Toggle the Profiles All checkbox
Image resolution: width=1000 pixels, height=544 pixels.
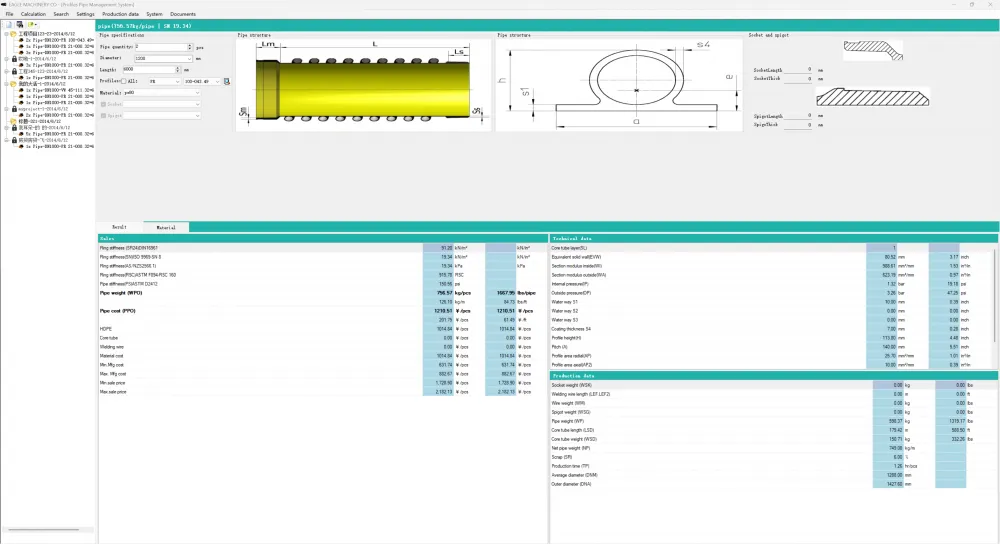[x=124, y=81]
